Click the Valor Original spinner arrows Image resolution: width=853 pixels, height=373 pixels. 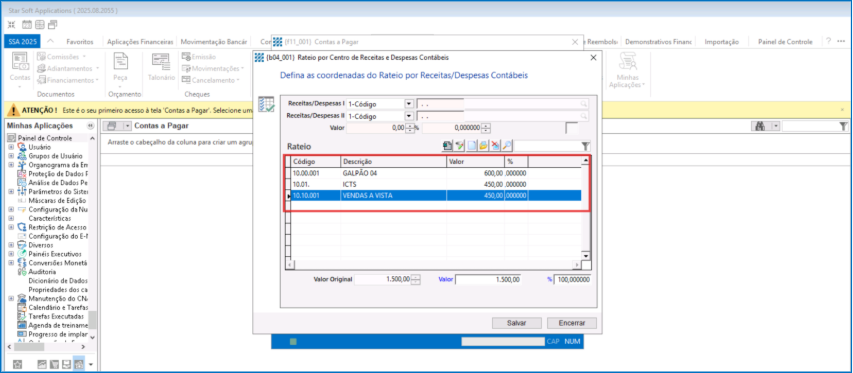click(416, 279)
